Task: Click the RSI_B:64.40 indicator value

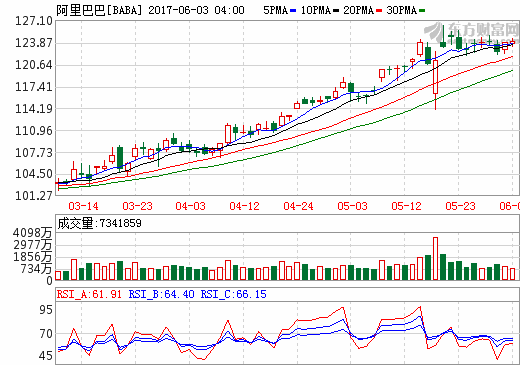Action: 161,294
